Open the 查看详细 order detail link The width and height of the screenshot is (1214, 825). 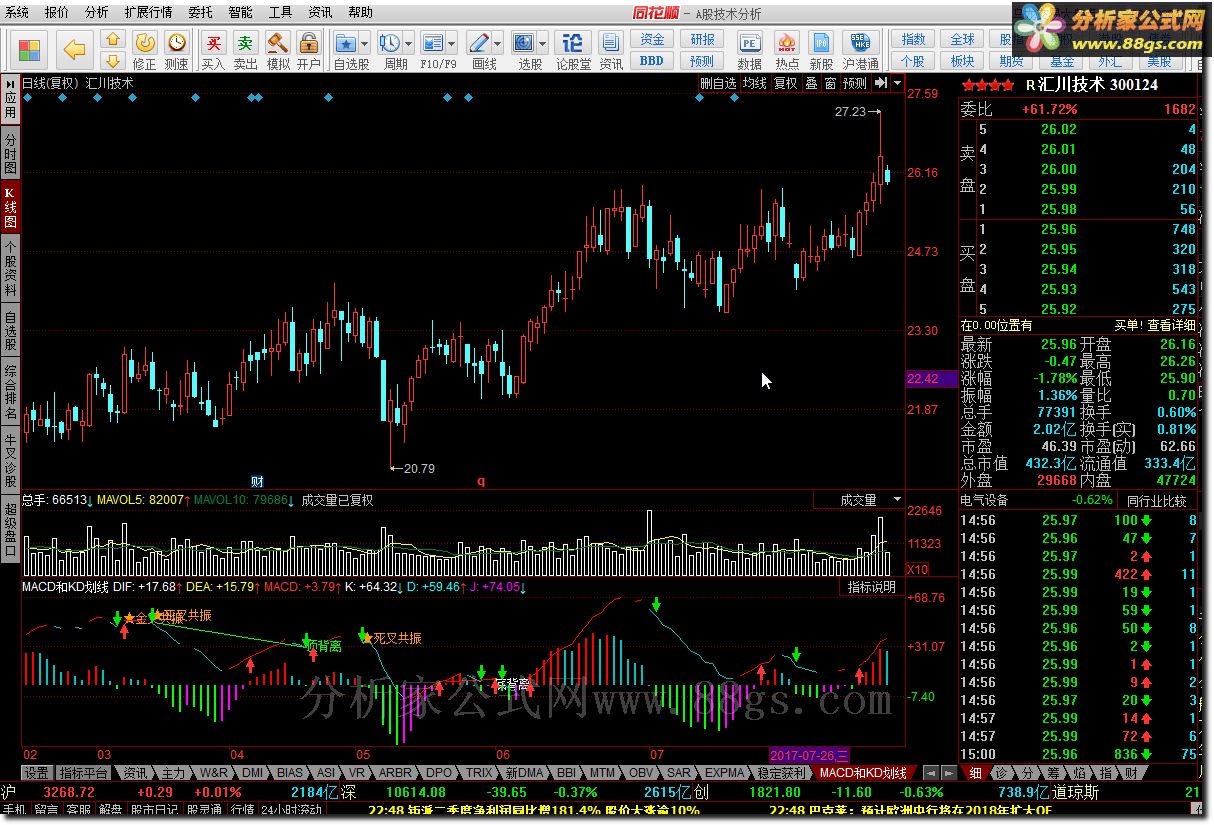1169,325
